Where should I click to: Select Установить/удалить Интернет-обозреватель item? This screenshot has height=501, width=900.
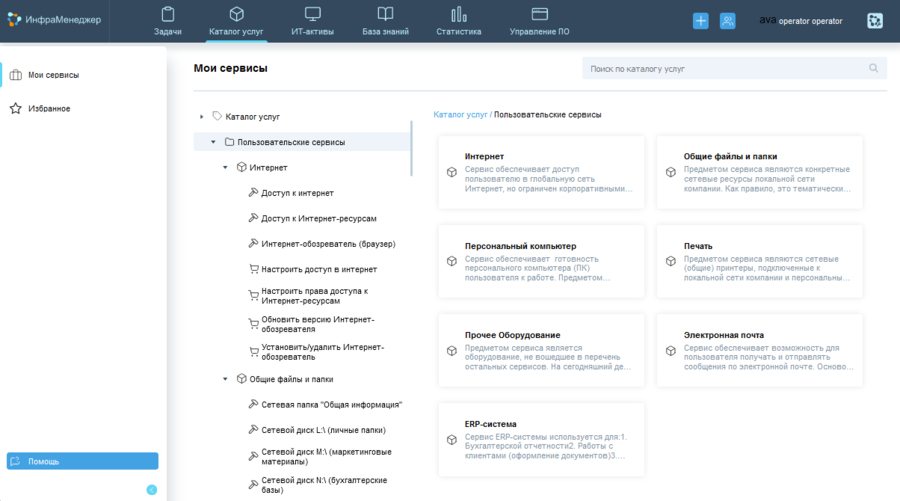(323, 352)
